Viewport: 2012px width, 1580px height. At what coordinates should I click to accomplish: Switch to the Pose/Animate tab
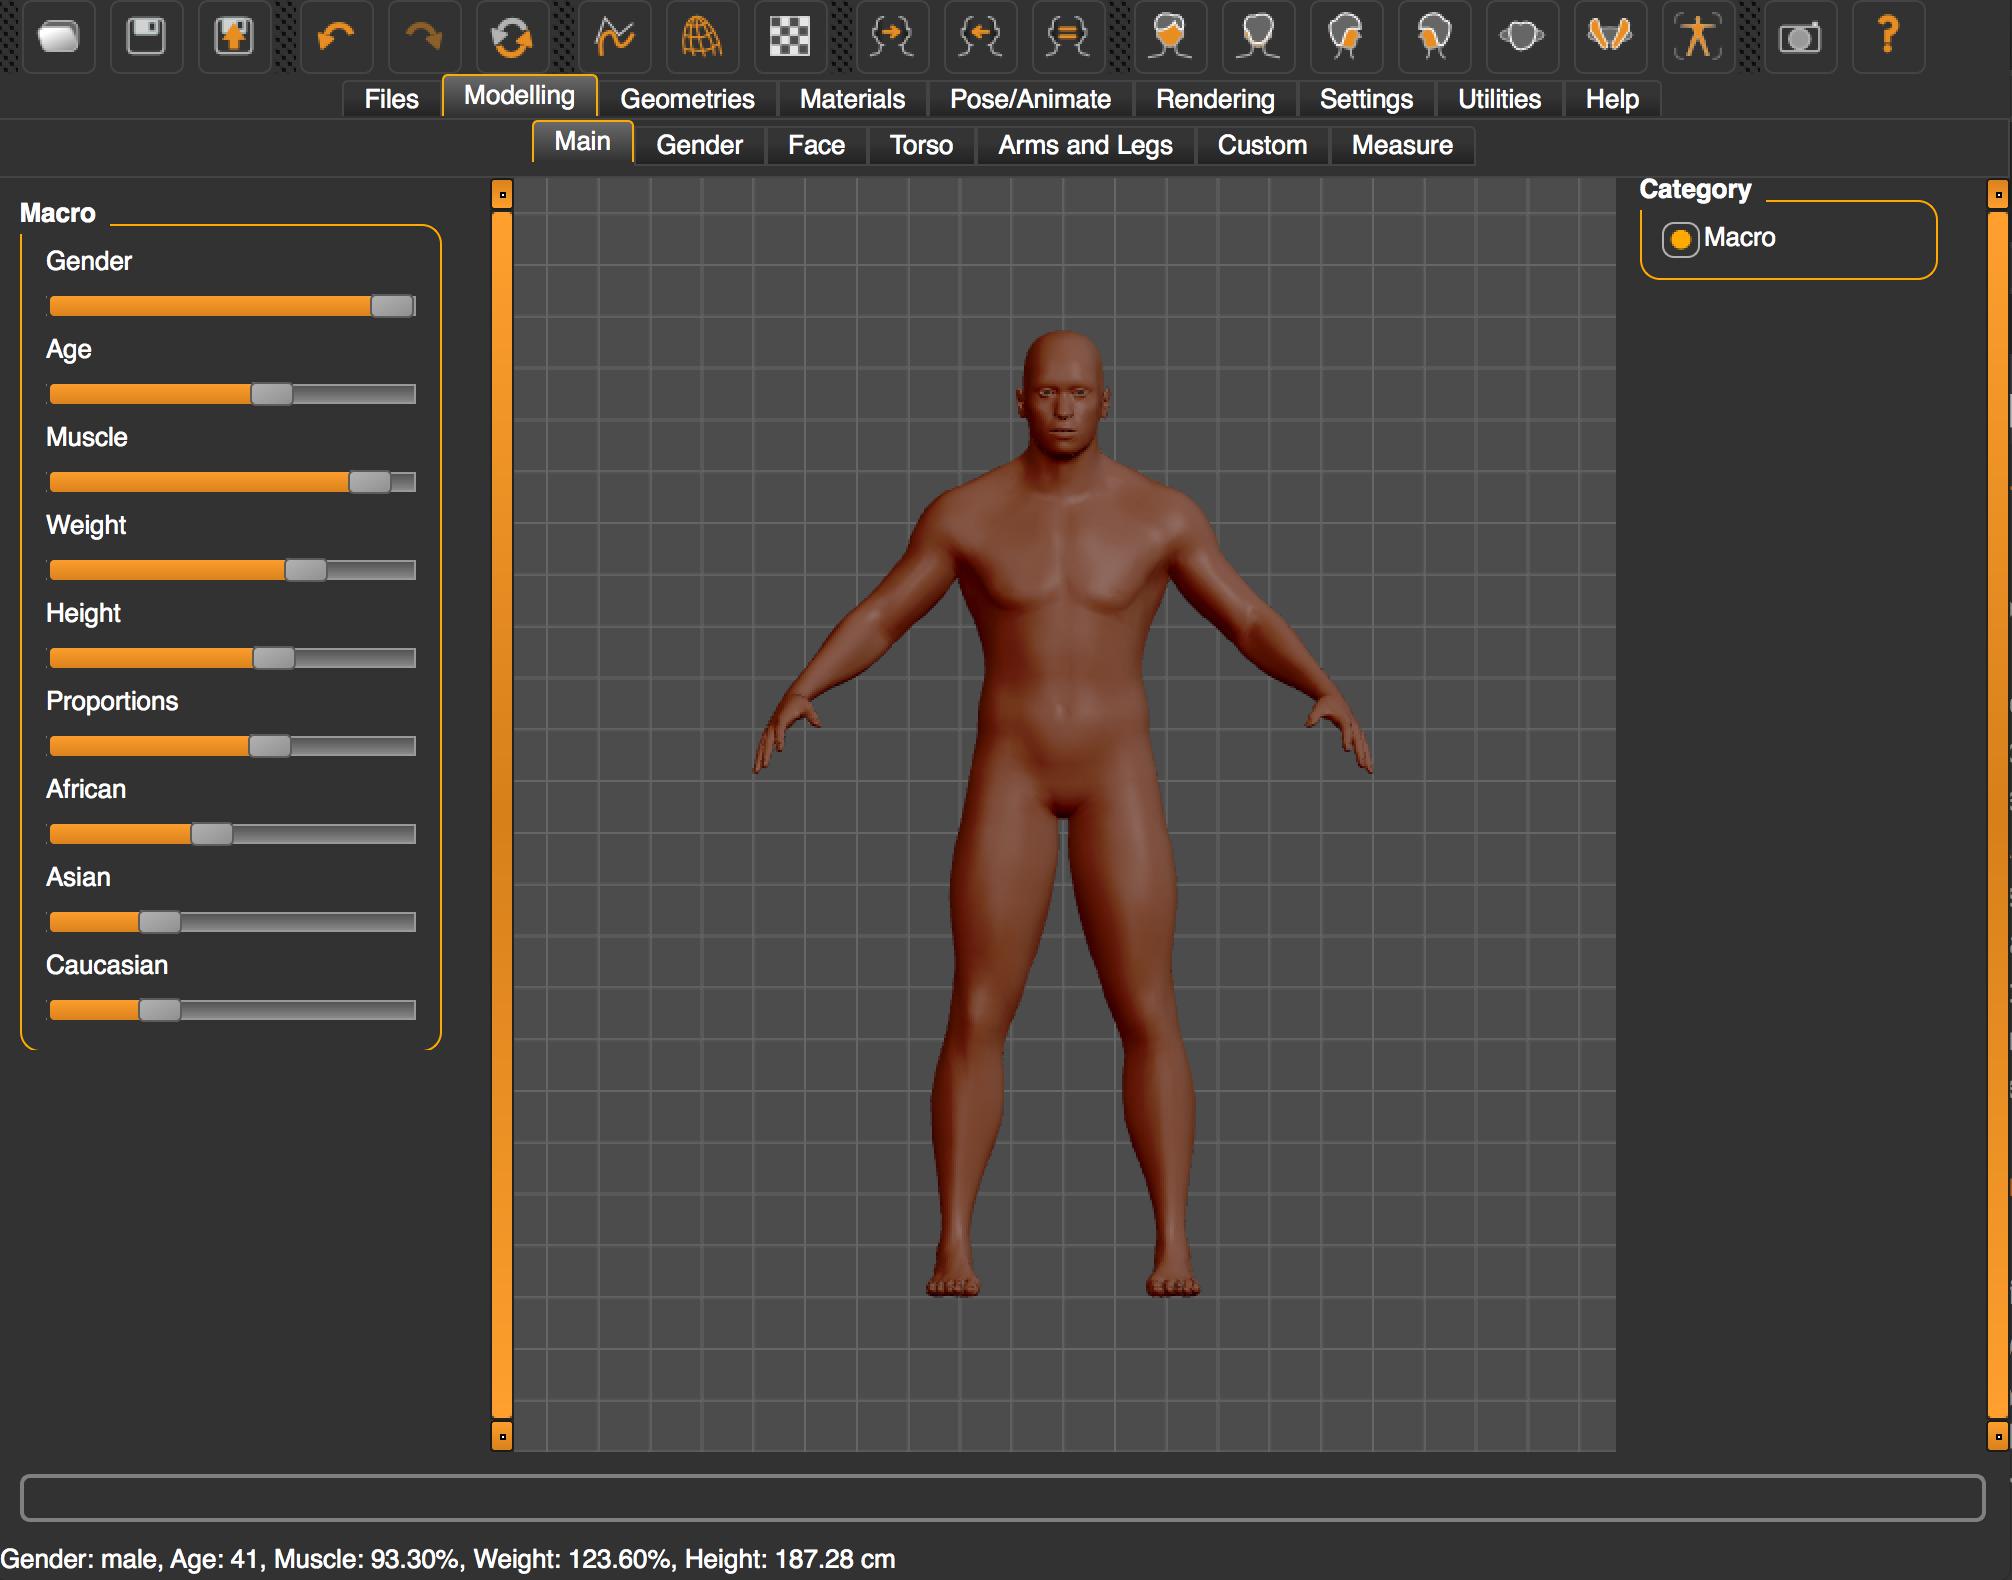coord(1031,99)
